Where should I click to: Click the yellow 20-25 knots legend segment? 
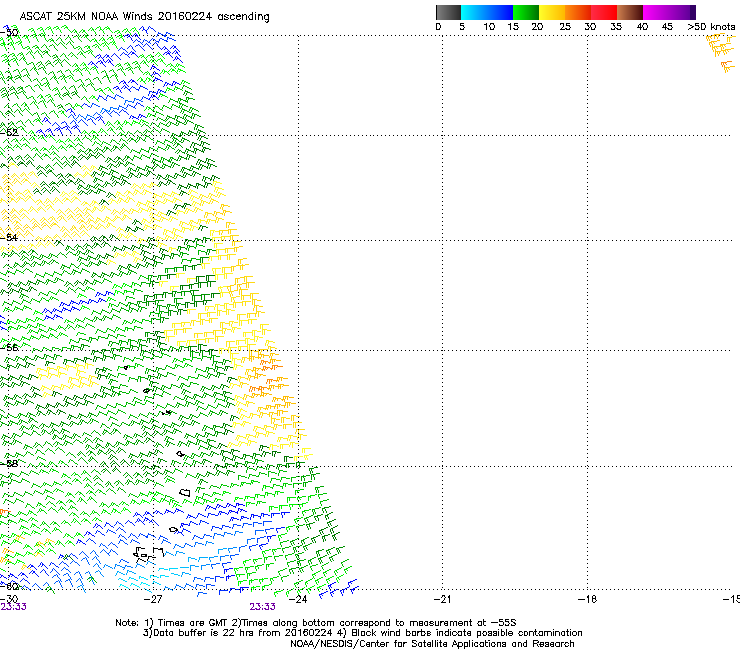[x=552, y=12]
